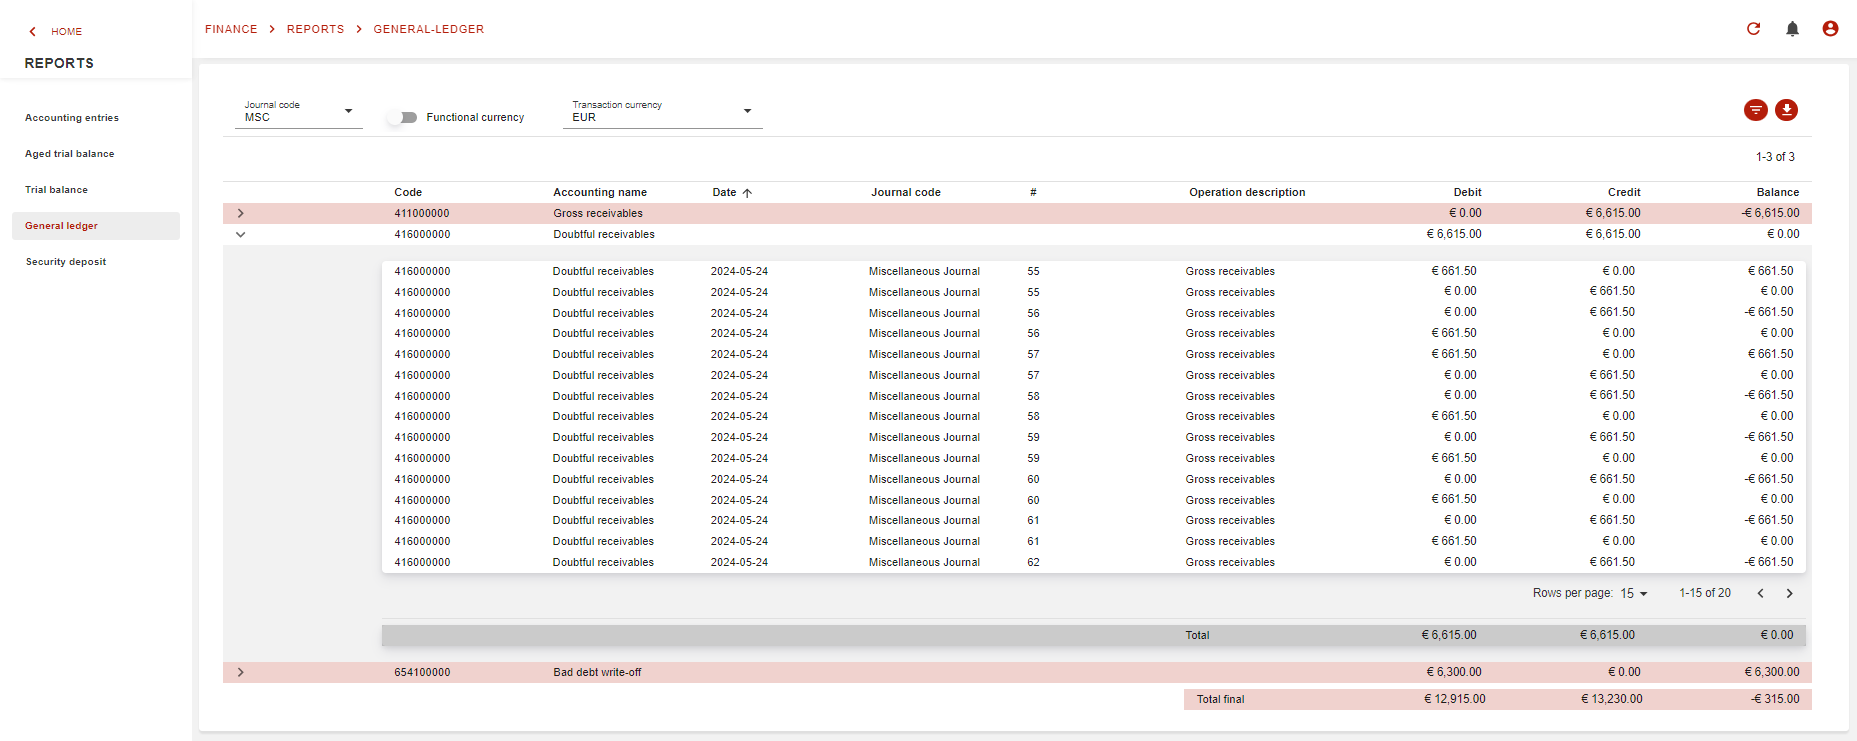This screenshot has width=1857, height=741.
Task: Select General ledger in sidebar
Action: click(x=96, y=226)
